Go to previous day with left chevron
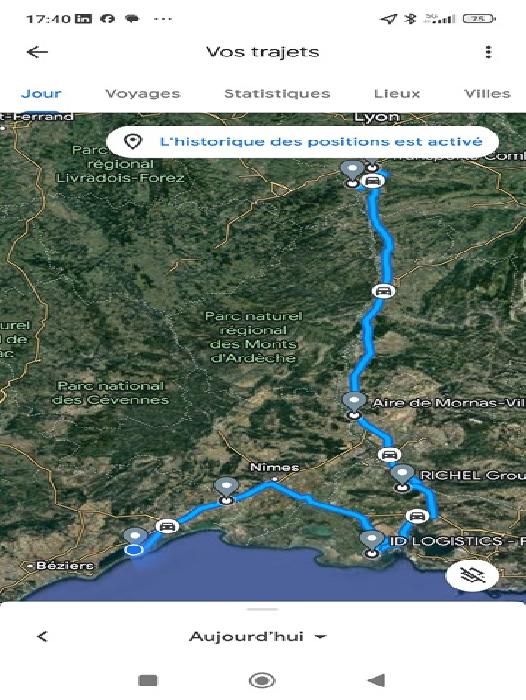The width and height of the screenshot is (526, 700). click(42, 636)
